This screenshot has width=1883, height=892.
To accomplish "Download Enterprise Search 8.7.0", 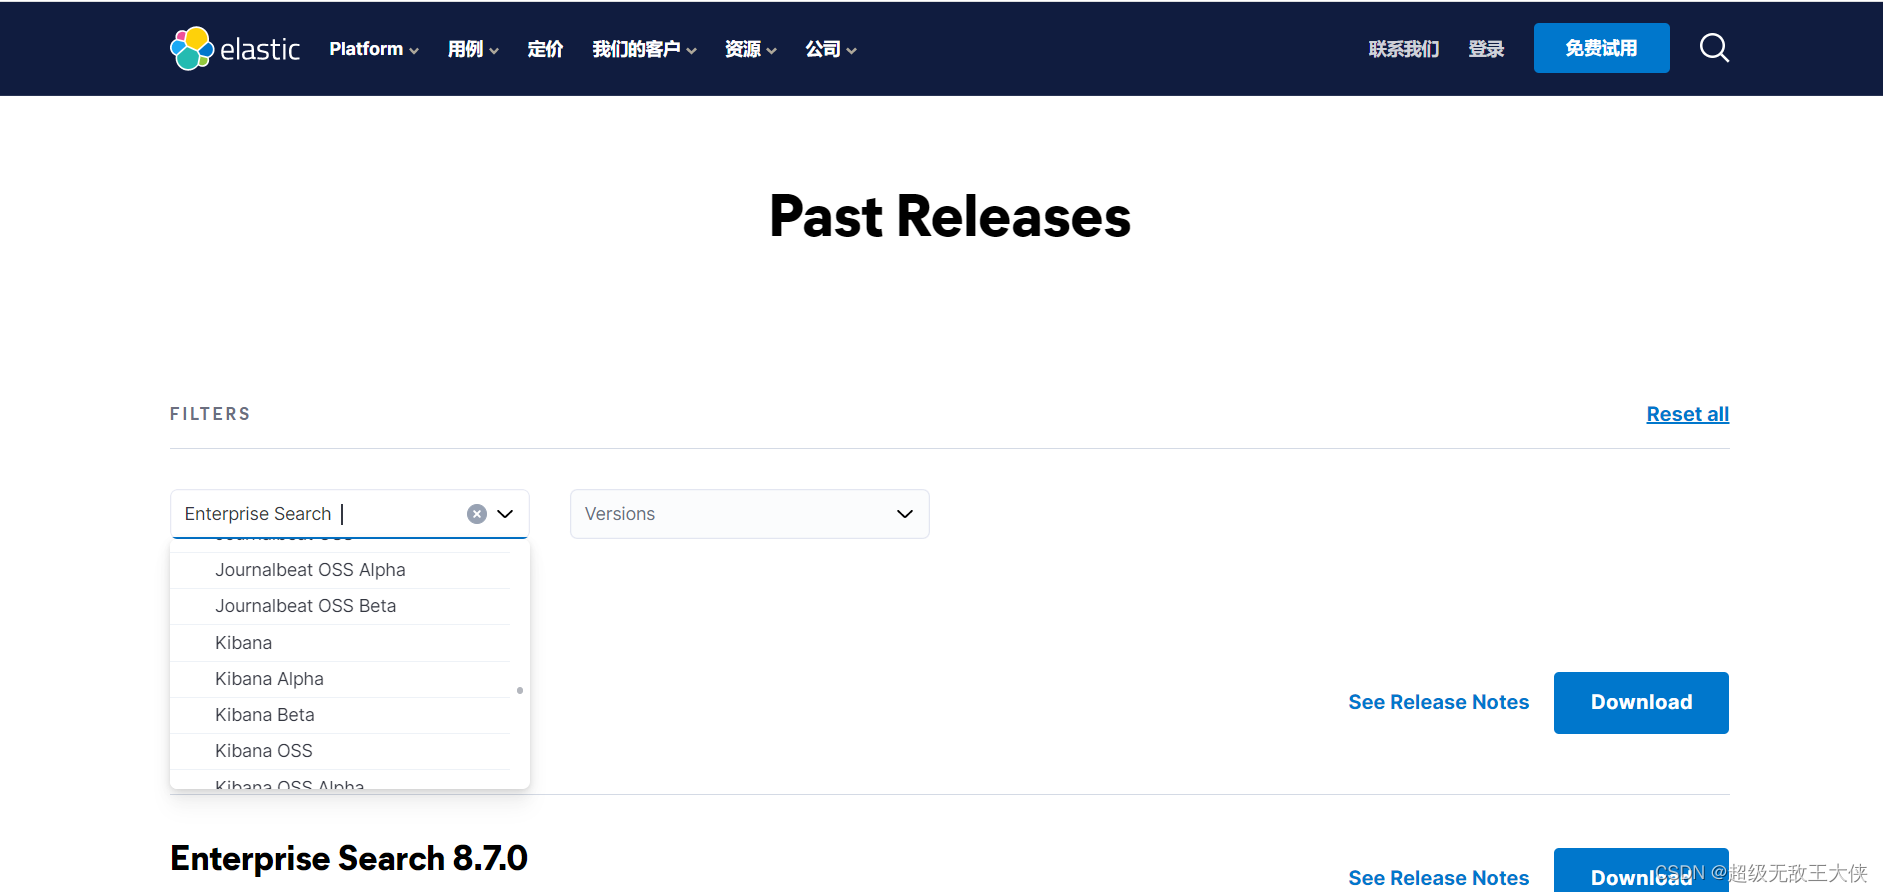I will 1641,872.
